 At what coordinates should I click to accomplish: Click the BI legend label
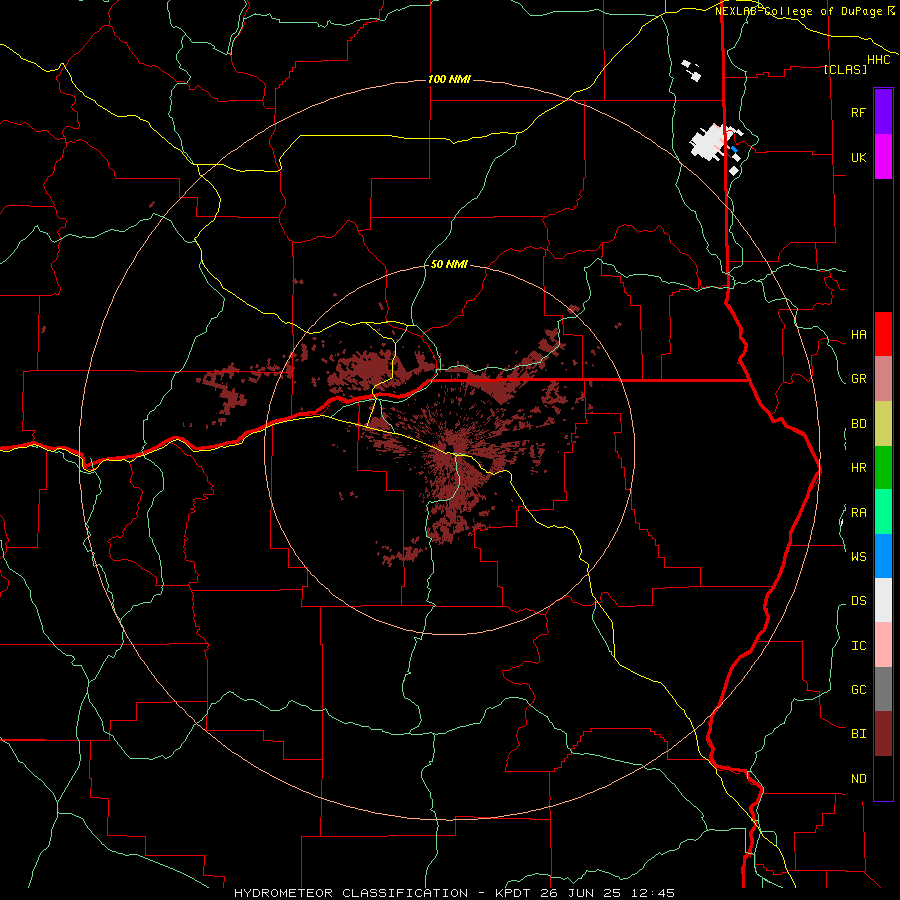click(x=858, y=734)
